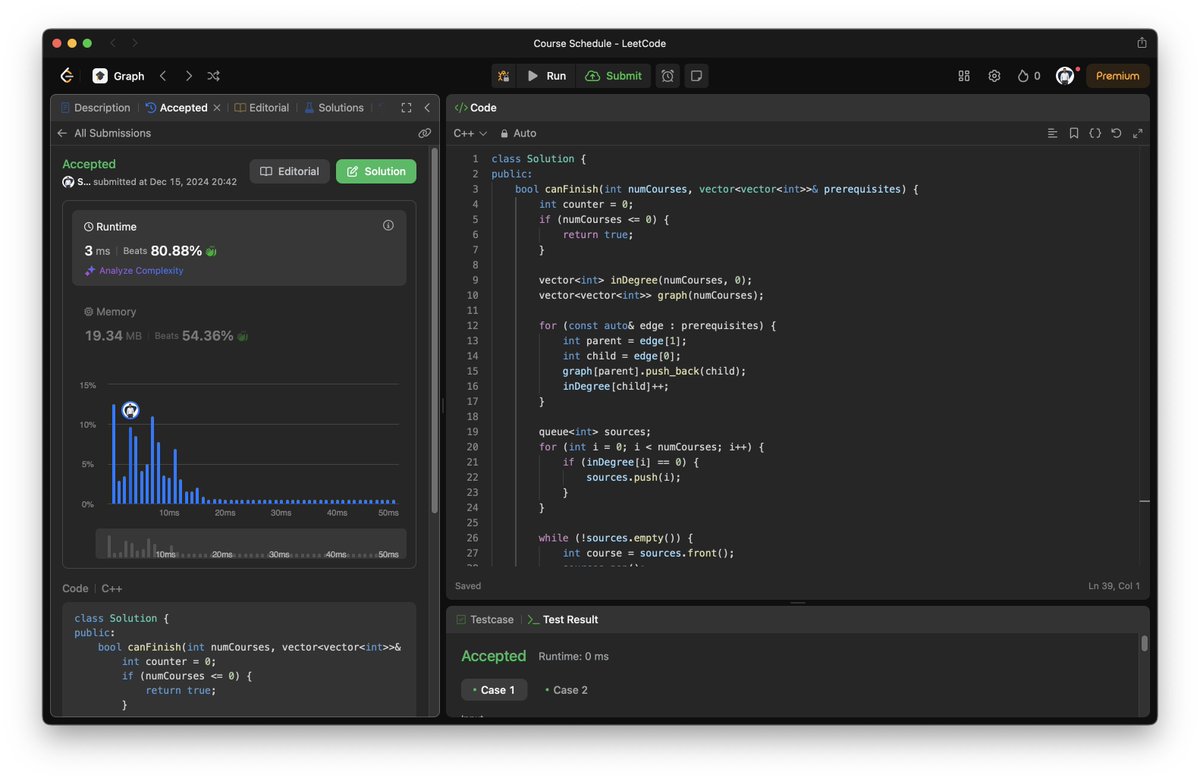The image size is (1200, 781).
Task: Click the runtime distribution mini range slider
Action: pos(250,544)
